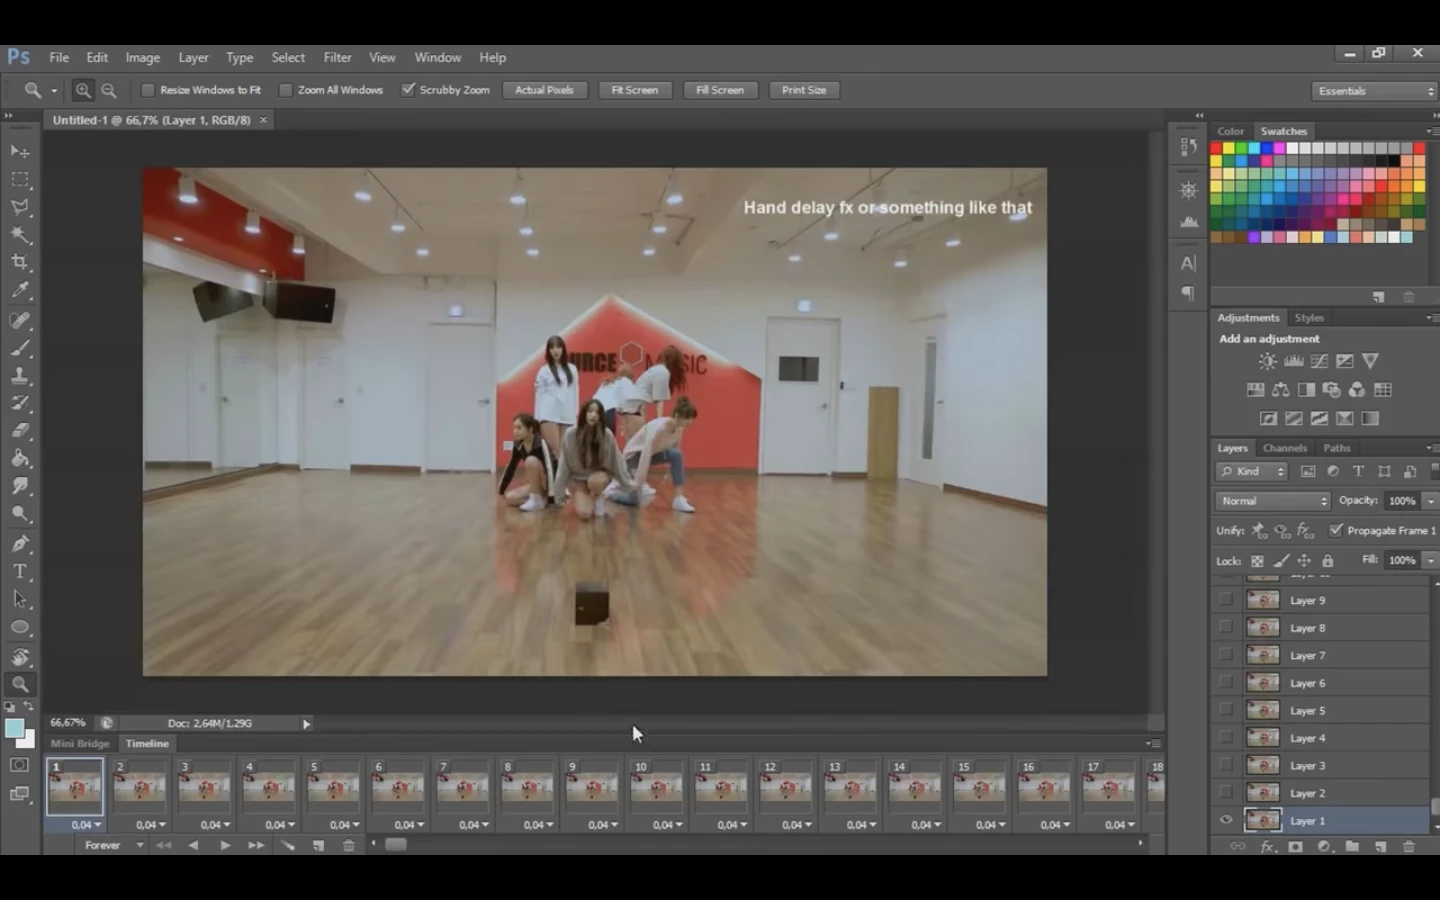Enable Zoom All Windows checkbox

pyautogui.click(x=286, y=90)
